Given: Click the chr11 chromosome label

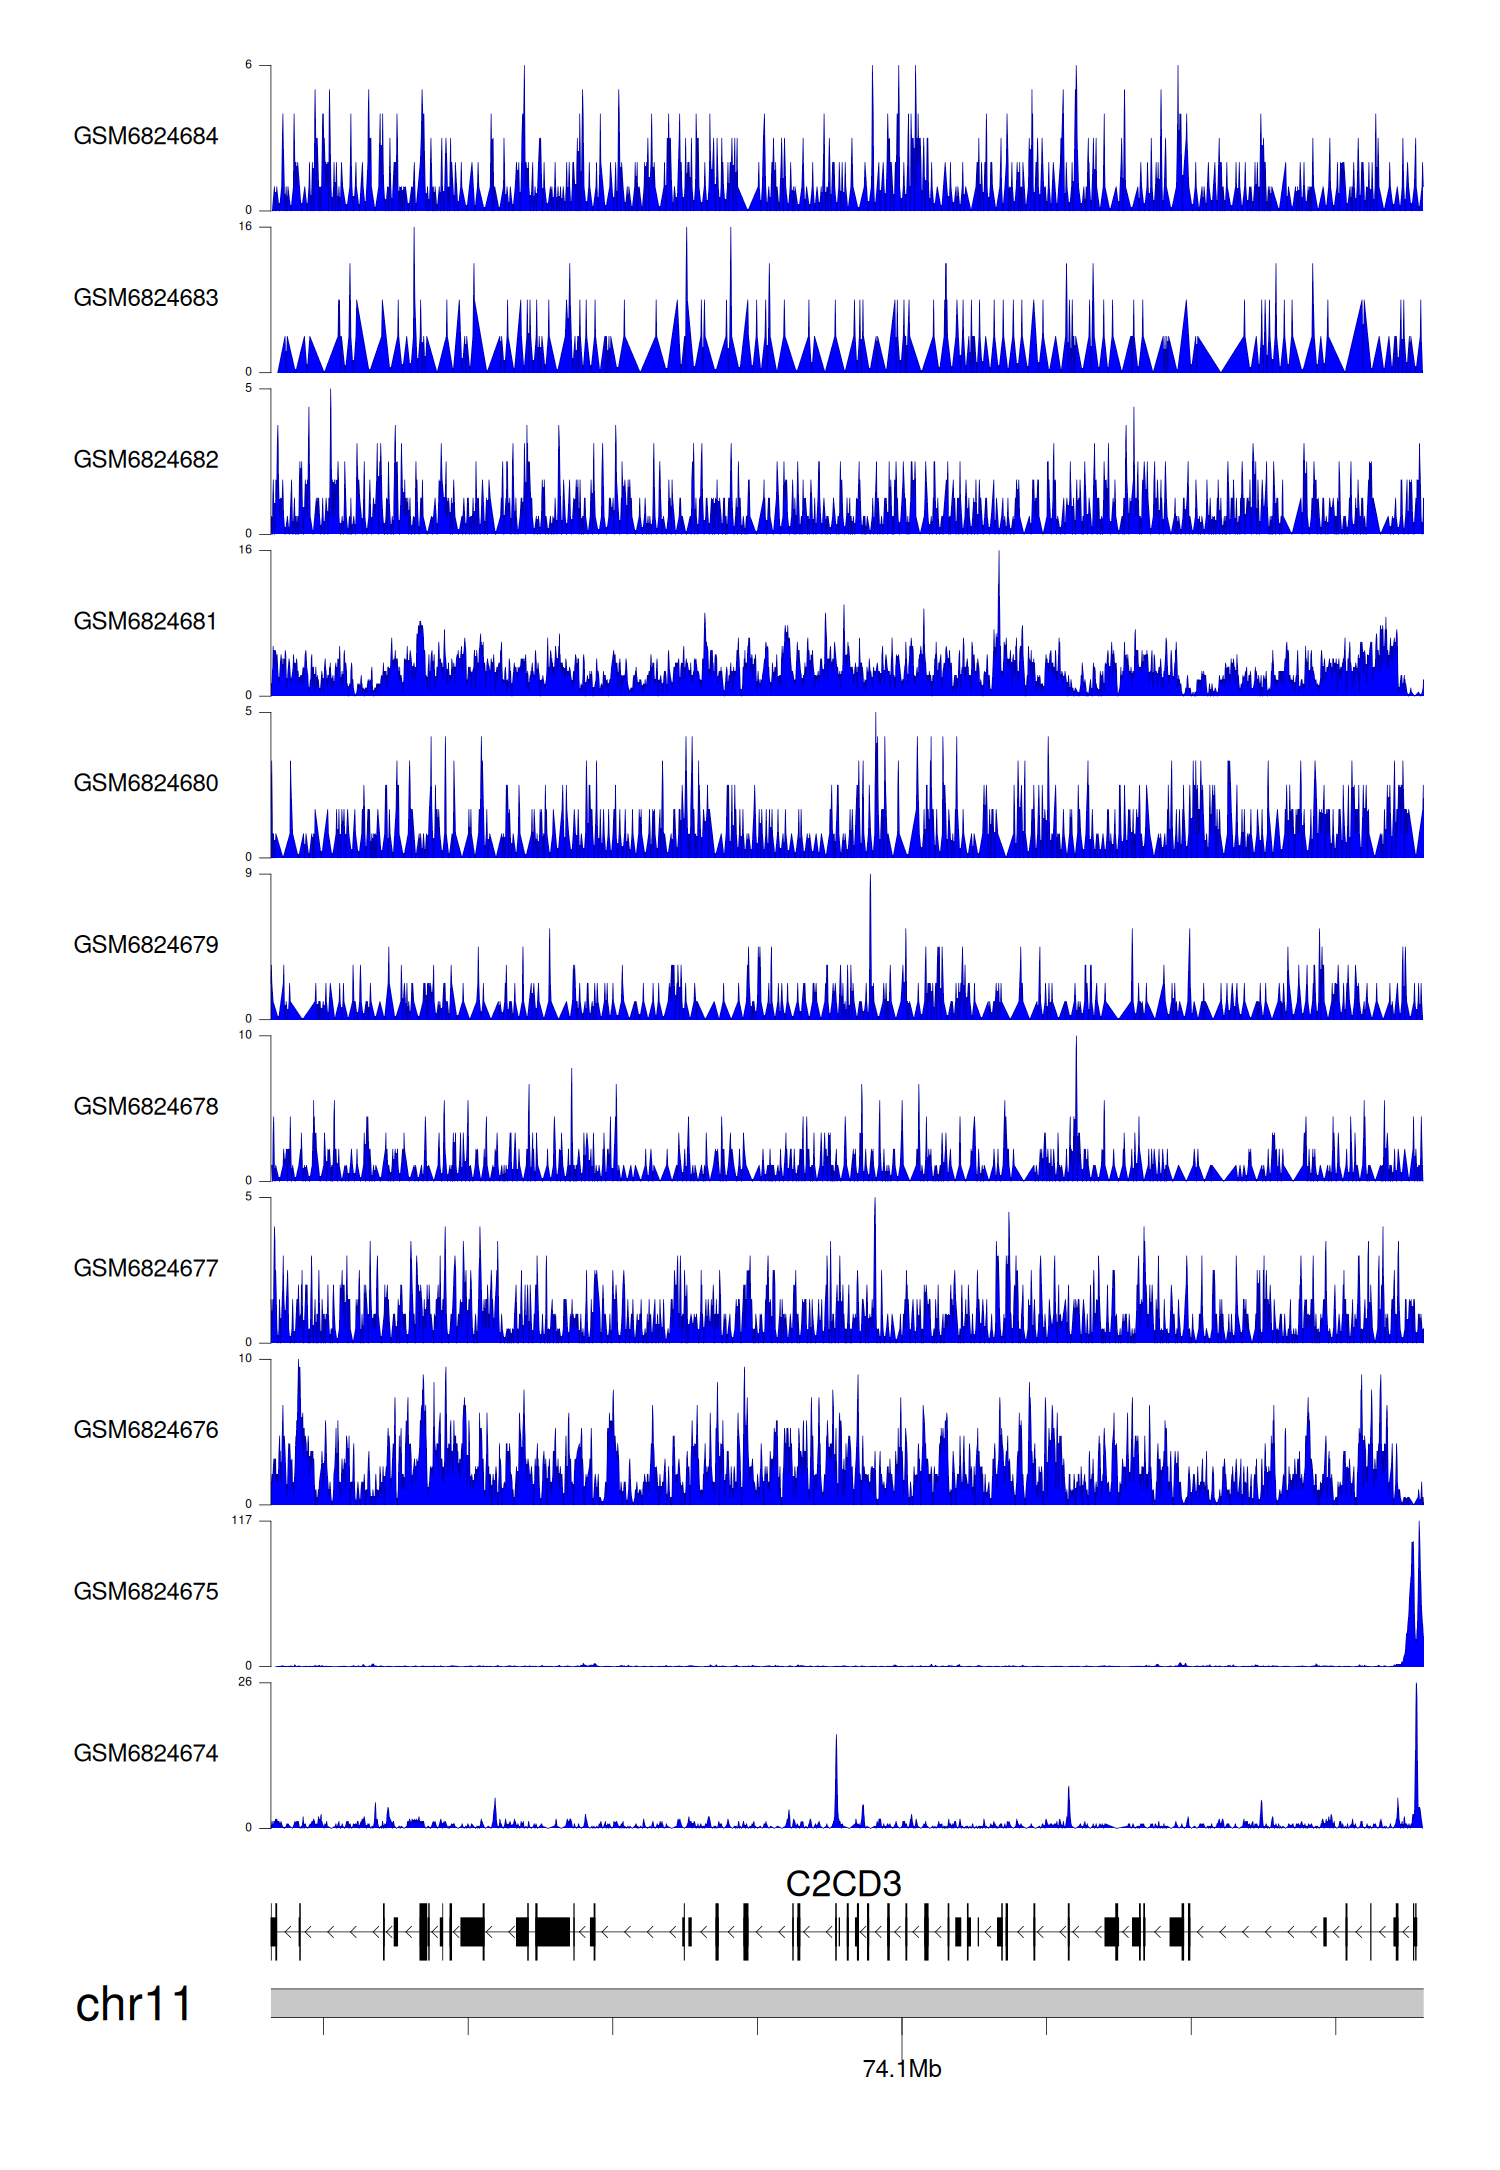Looking at the screenshot, I should point(133,2005).
